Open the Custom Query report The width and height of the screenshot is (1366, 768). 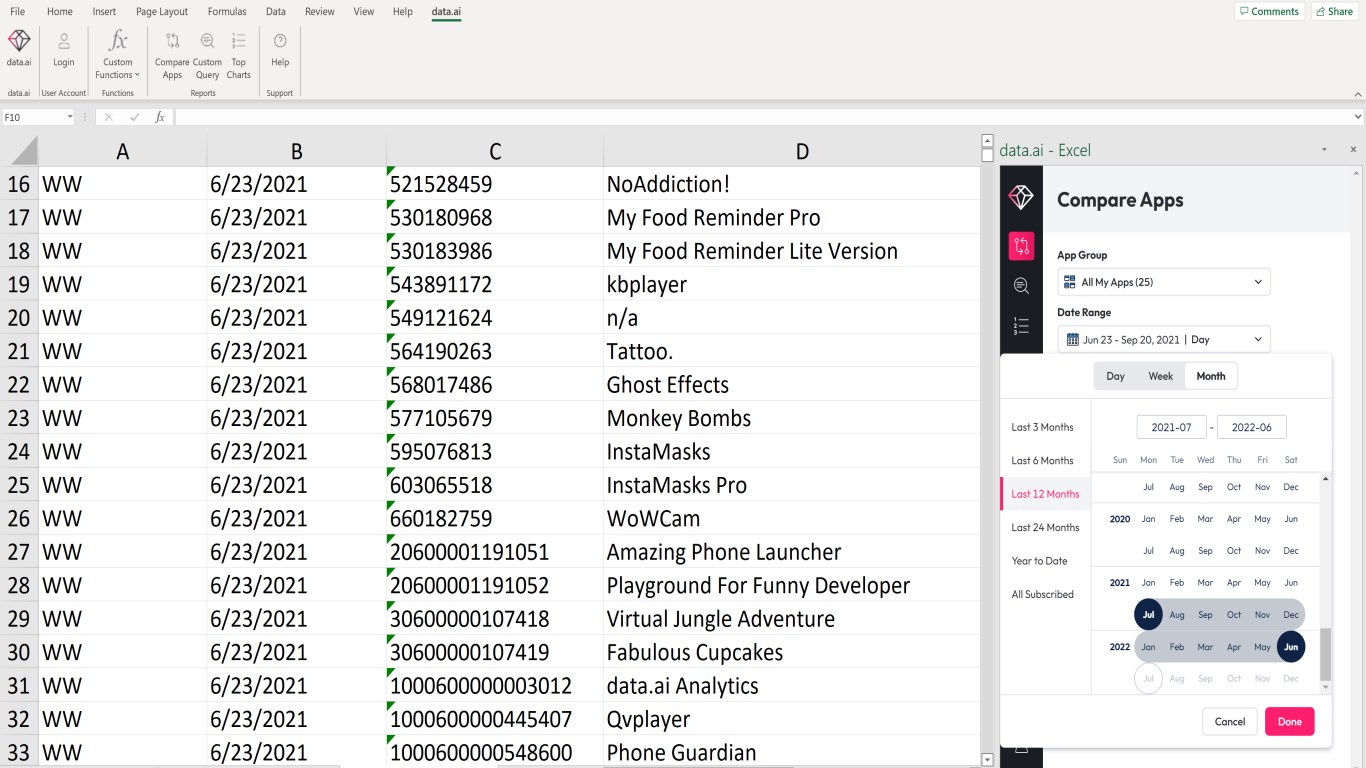tap(207, 54)
